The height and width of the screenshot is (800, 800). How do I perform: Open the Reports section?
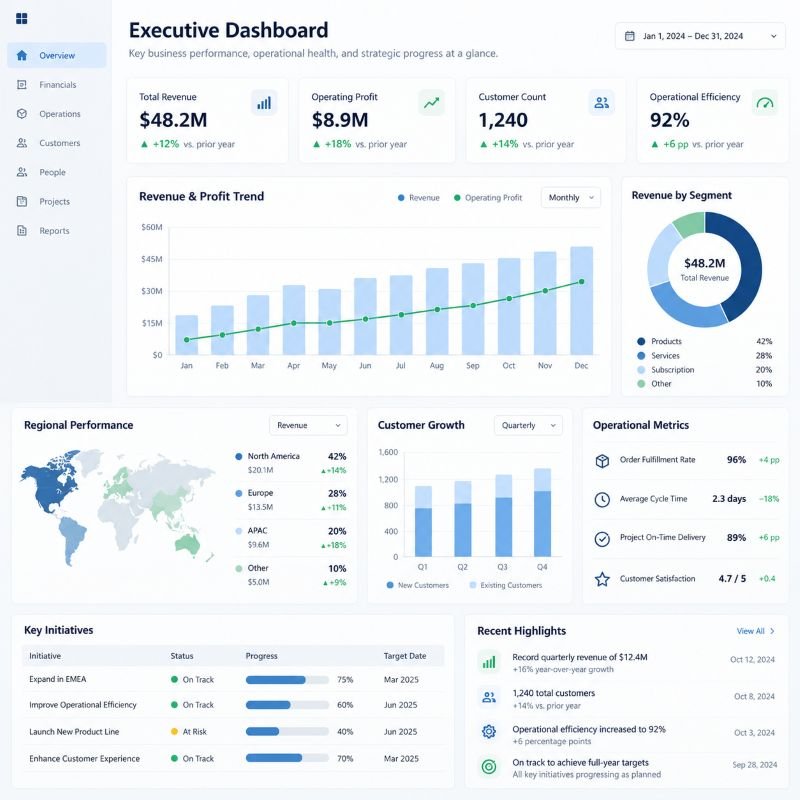(x=57, y=231)
